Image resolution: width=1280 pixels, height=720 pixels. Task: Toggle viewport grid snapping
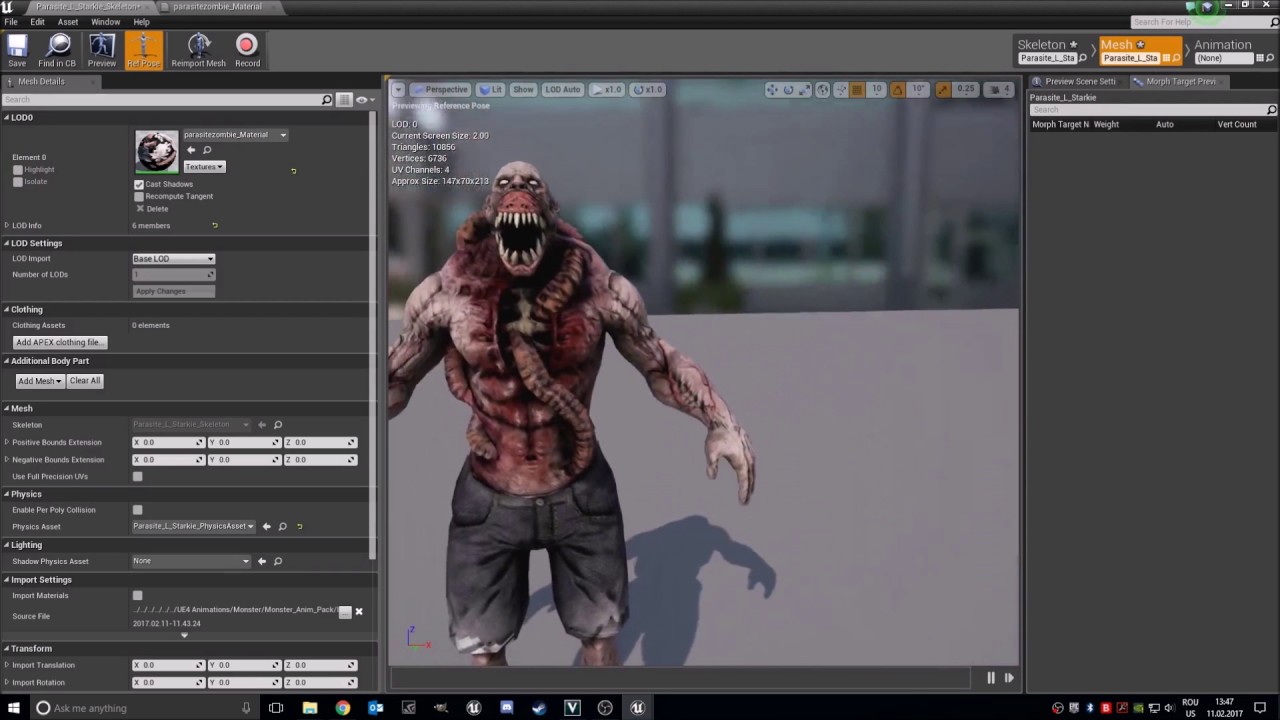[x=857, y=90]
